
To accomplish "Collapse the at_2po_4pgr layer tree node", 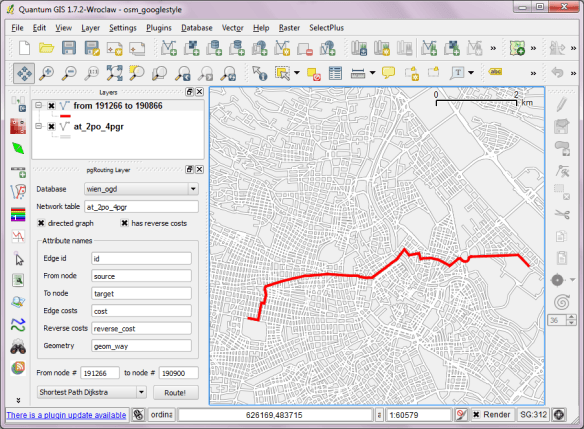I will pos(38,126).
